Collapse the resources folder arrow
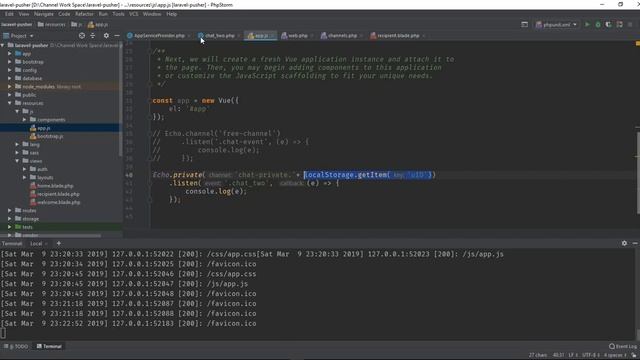 click(10, 103)
